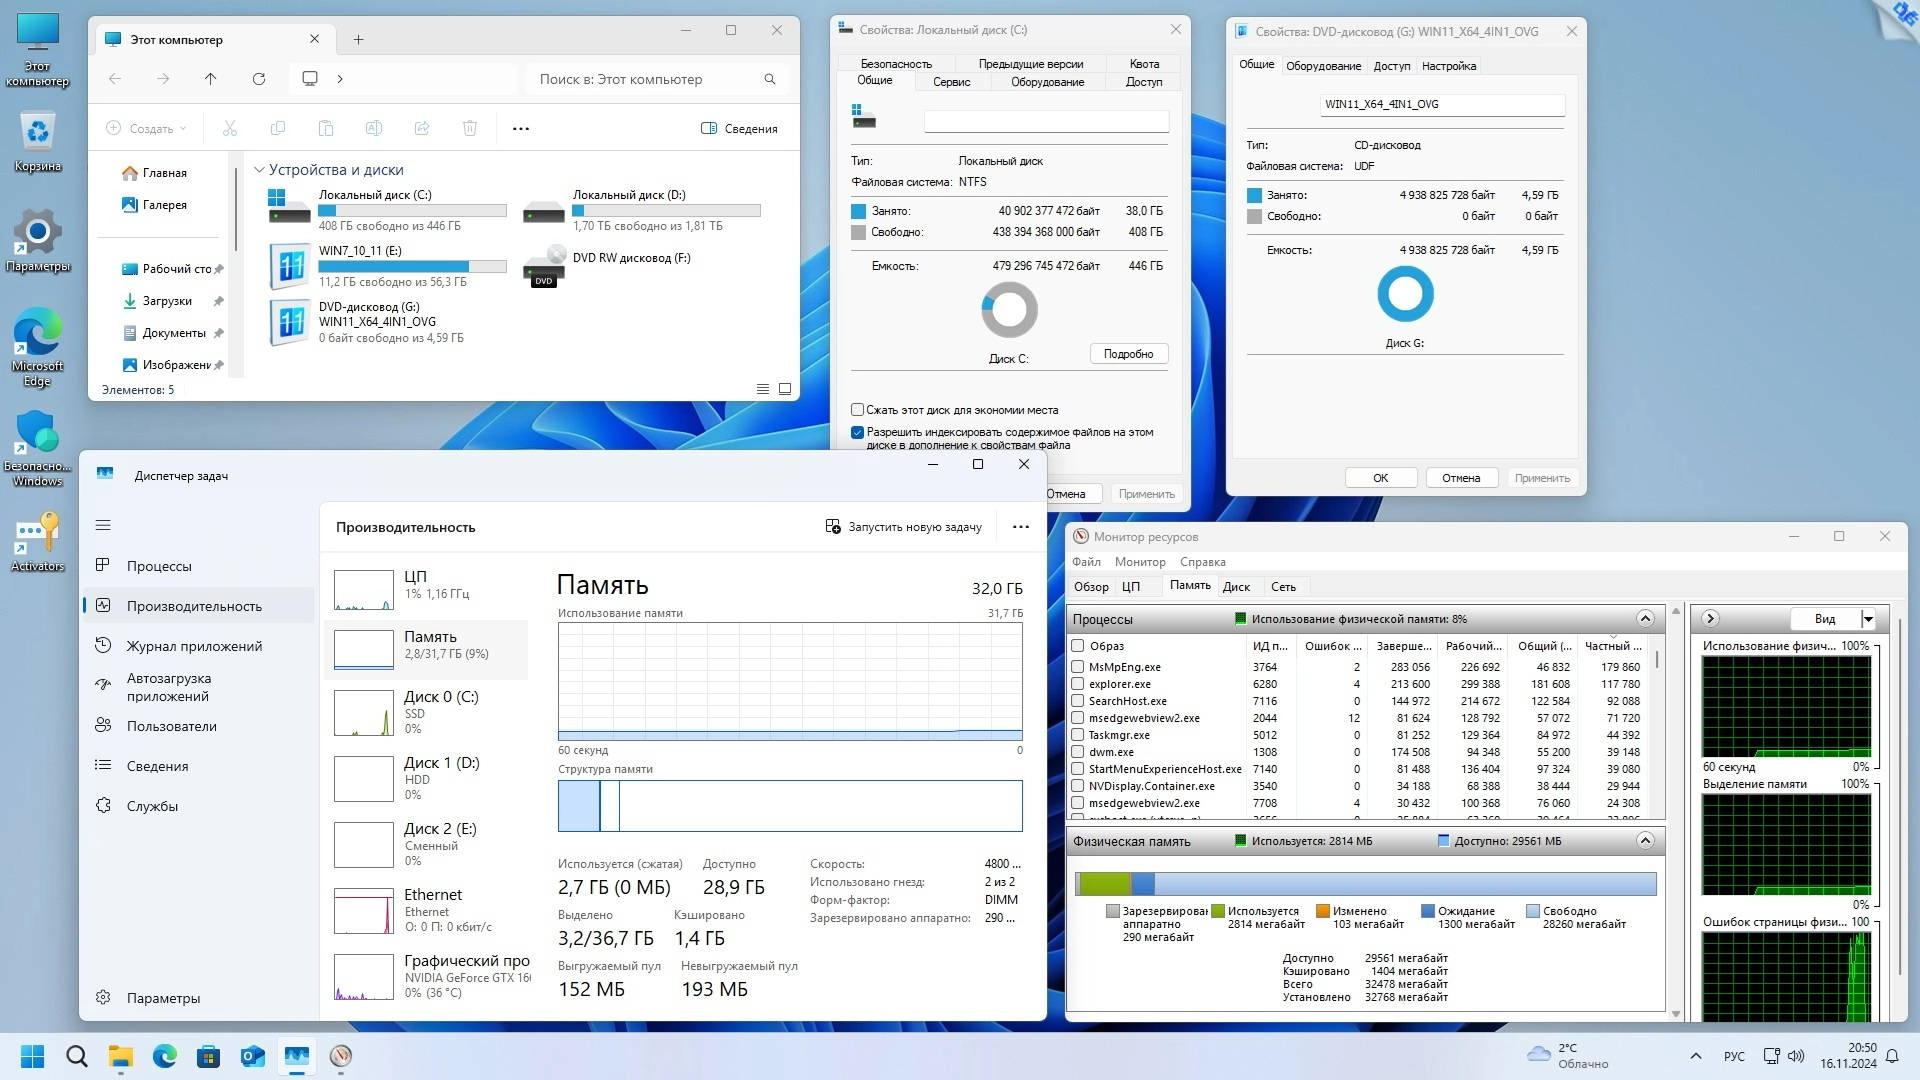Uncheck the file indexing option for disk C:
Image resolution: width=1920 pixels, height=1080 pixels.
[857, 432]
